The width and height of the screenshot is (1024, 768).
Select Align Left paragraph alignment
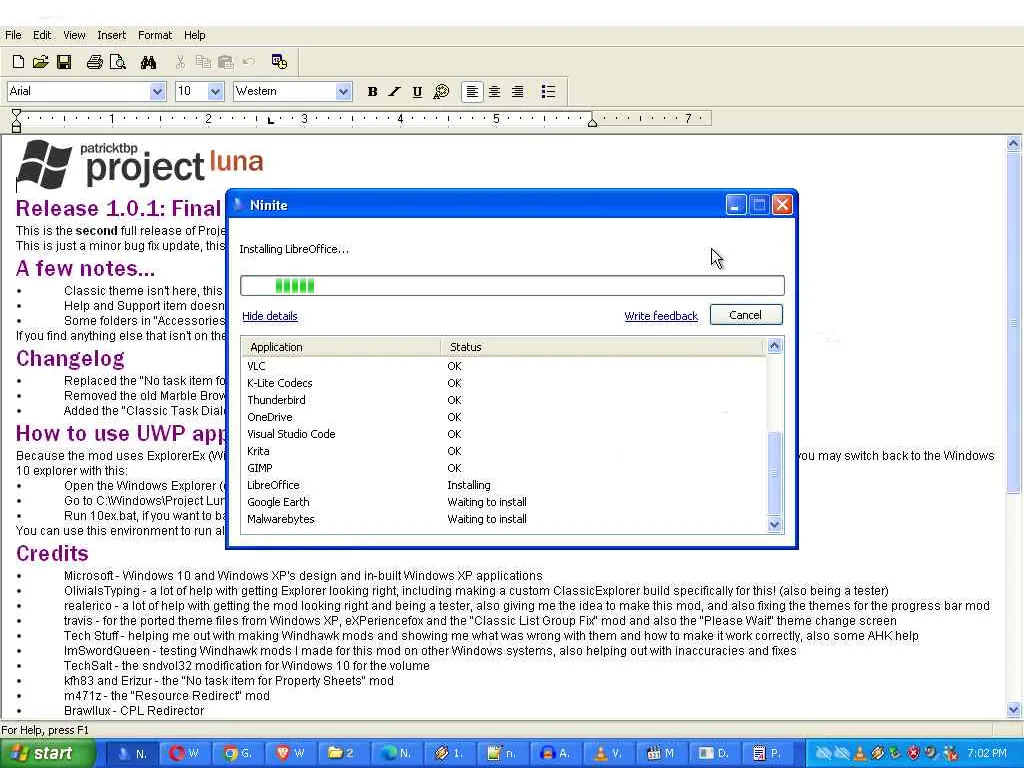472,91
